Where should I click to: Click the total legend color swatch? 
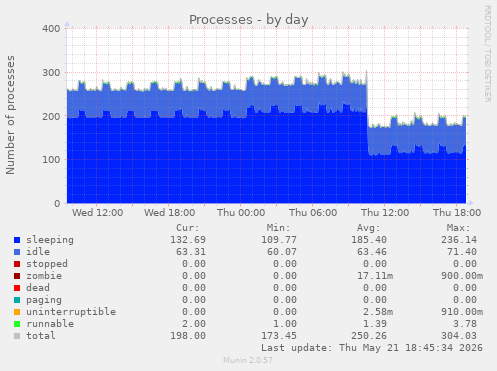[17, 336]
